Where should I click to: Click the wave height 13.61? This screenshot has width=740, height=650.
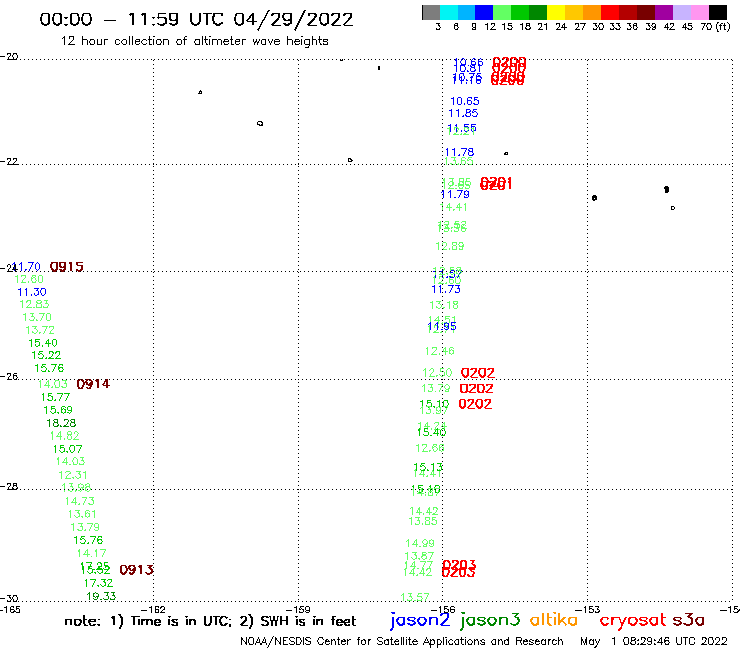pyautogui.click(x=82, y=514)
